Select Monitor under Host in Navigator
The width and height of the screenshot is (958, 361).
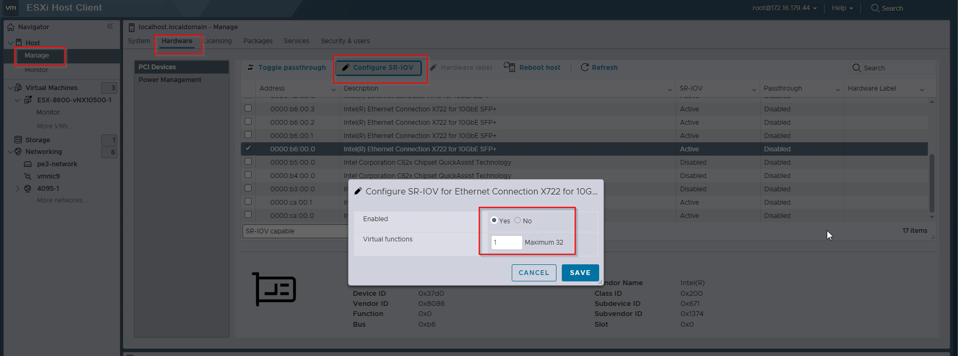(36, 70)
